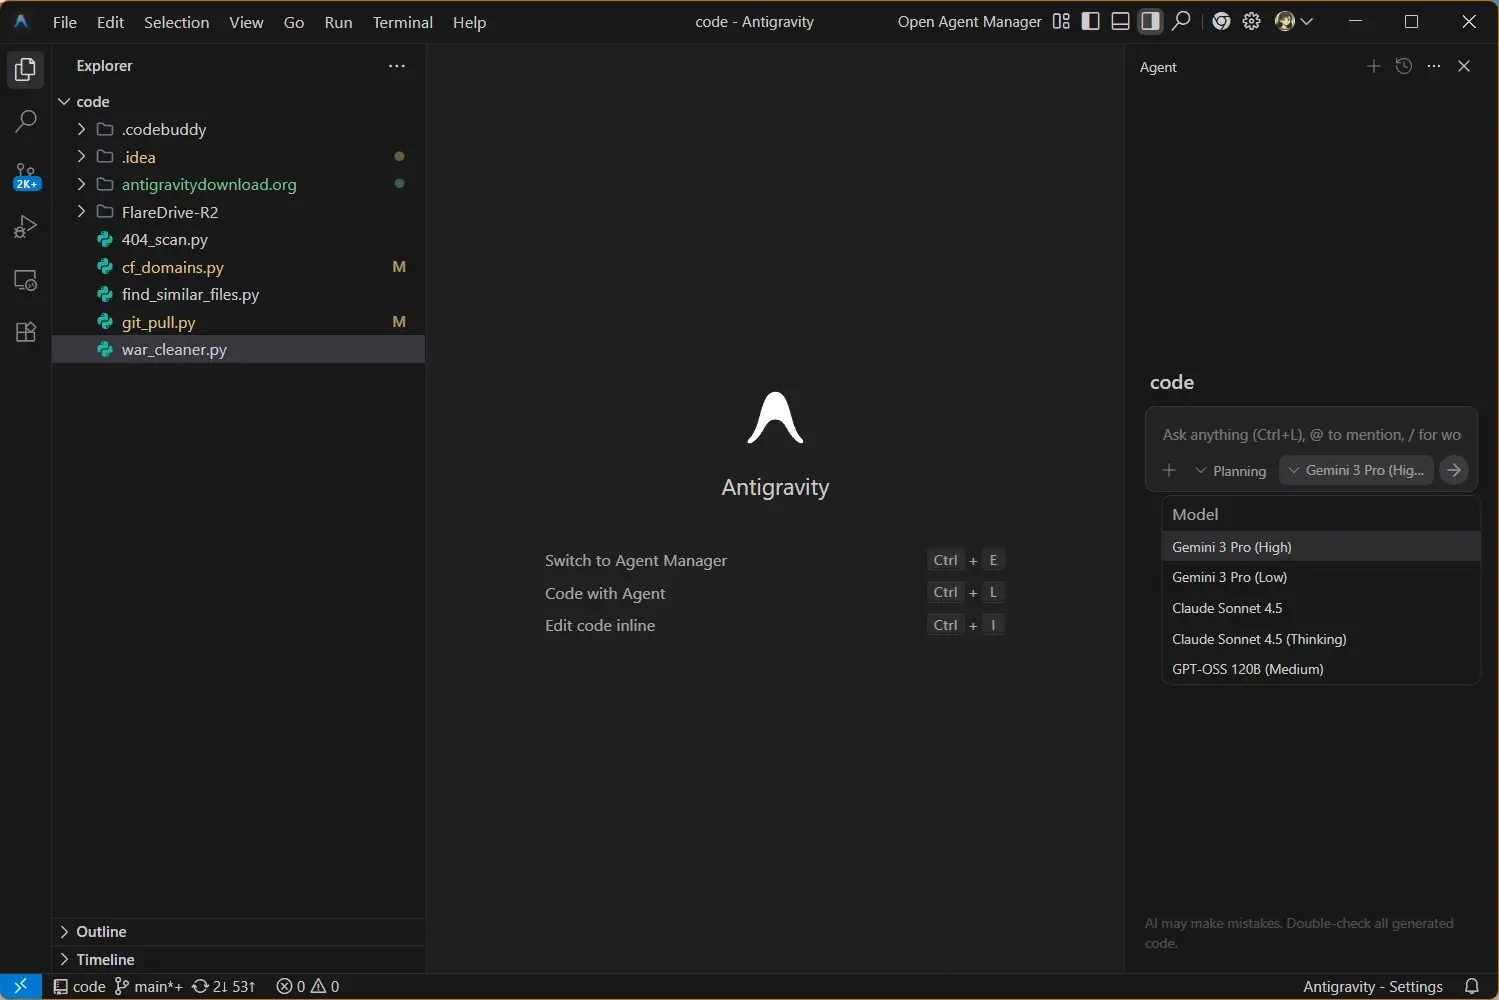Image resolution: width=1499 pixels, height=1000 pixels.
Task: Focus the Ask anything agent input
Action: coord(1311,435)
